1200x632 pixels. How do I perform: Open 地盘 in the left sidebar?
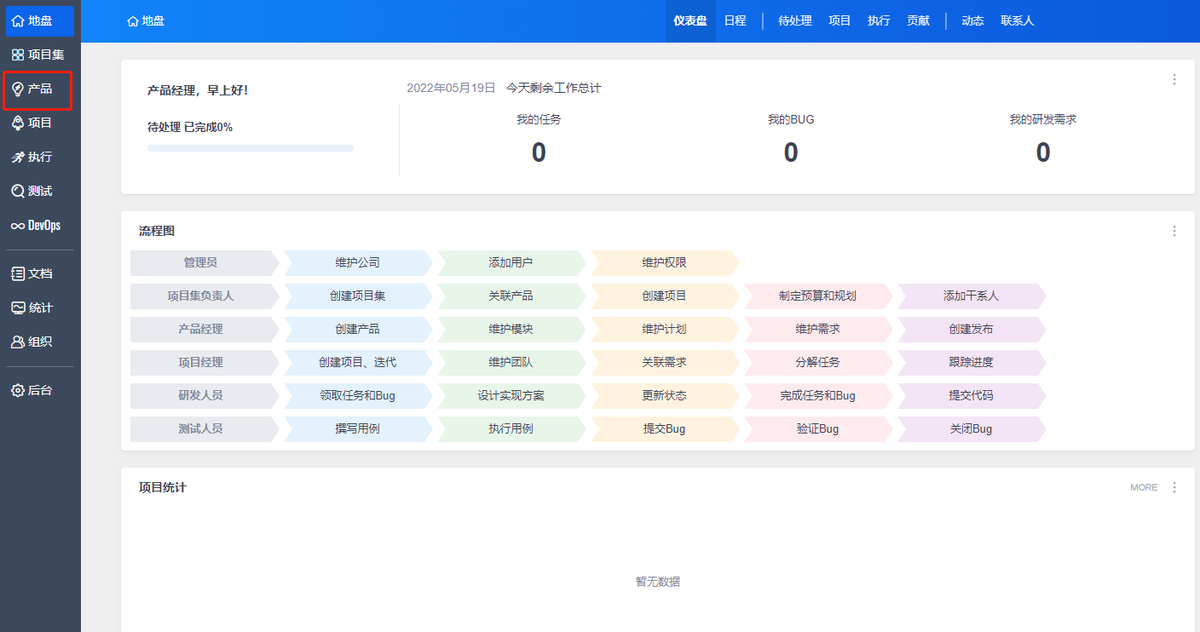tap(40, 20)
